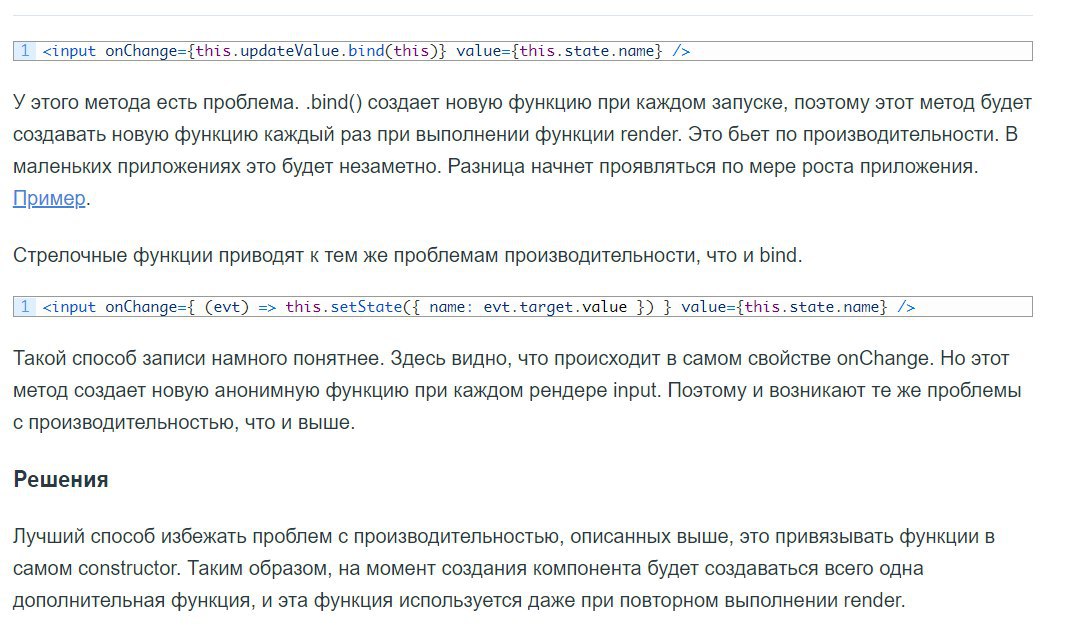The height and width of the screenshot is (635, 1066).
Task: Click "value={this.state.name}" in the first code snippet
Action: [559, 51]
